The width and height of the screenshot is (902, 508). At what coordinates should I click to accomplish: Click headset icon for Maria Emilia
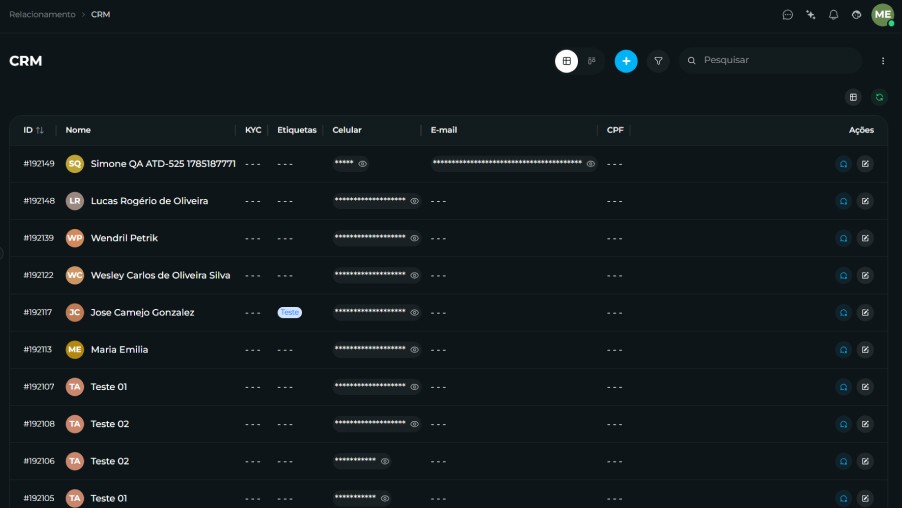pyautogui.click(x=843, y=350)
